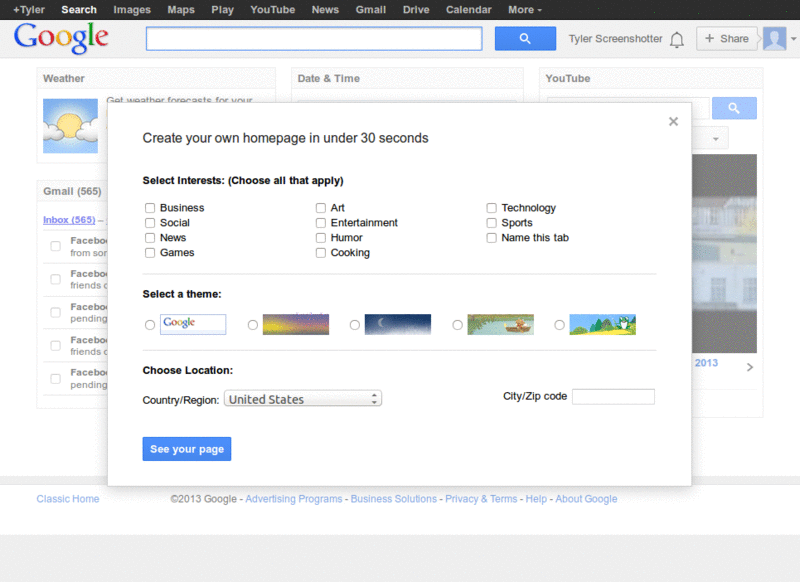Check the Social interest
The height and width of the screenshot is (582, 800).
point(150,223)
